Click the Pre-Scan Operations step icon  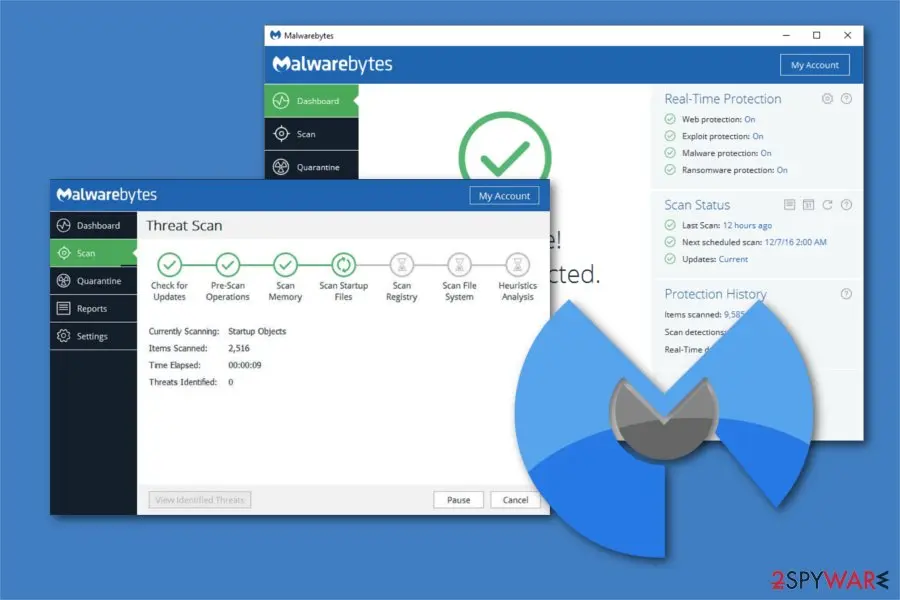[x=227, y=265]
